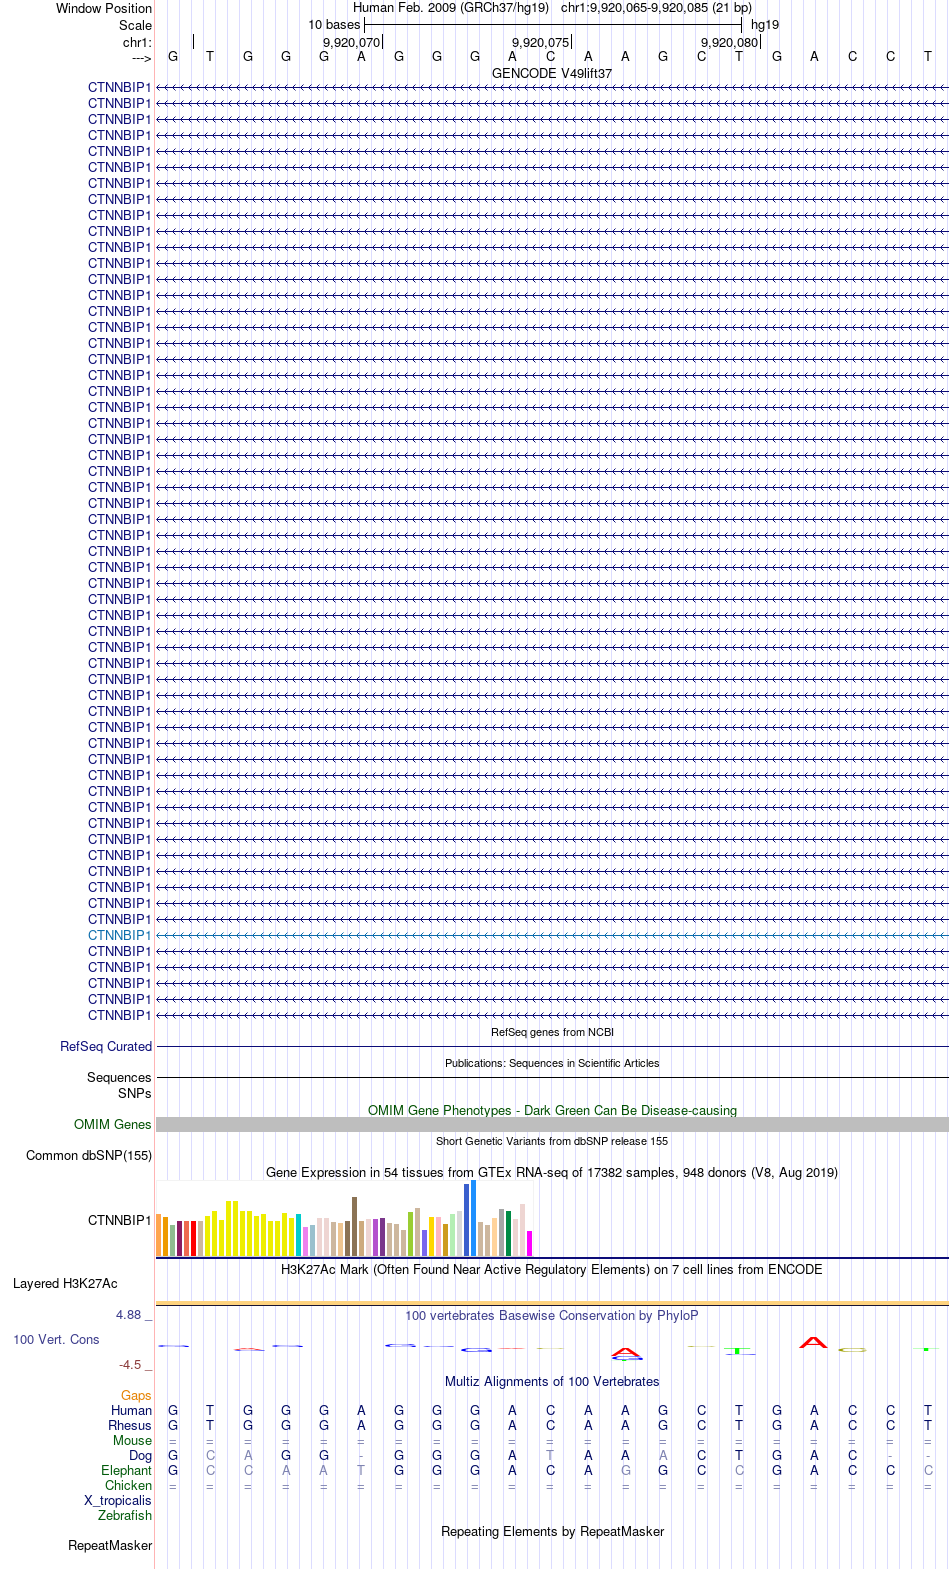The height and width of the screenshot is (1569, 950).
Task: Click the gray OMIM Genes bar
Action: (x=552, y=1124)
